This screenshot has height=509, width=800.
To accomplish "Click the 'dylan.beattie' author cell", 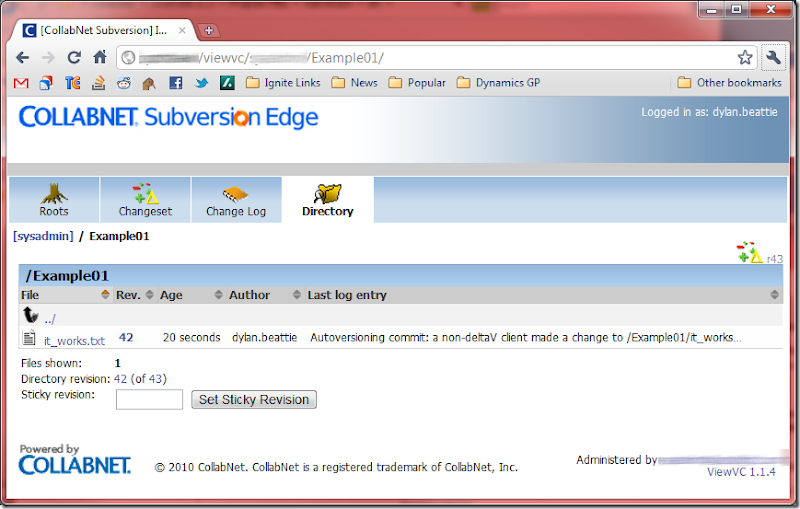I will (x=264, y=338).
